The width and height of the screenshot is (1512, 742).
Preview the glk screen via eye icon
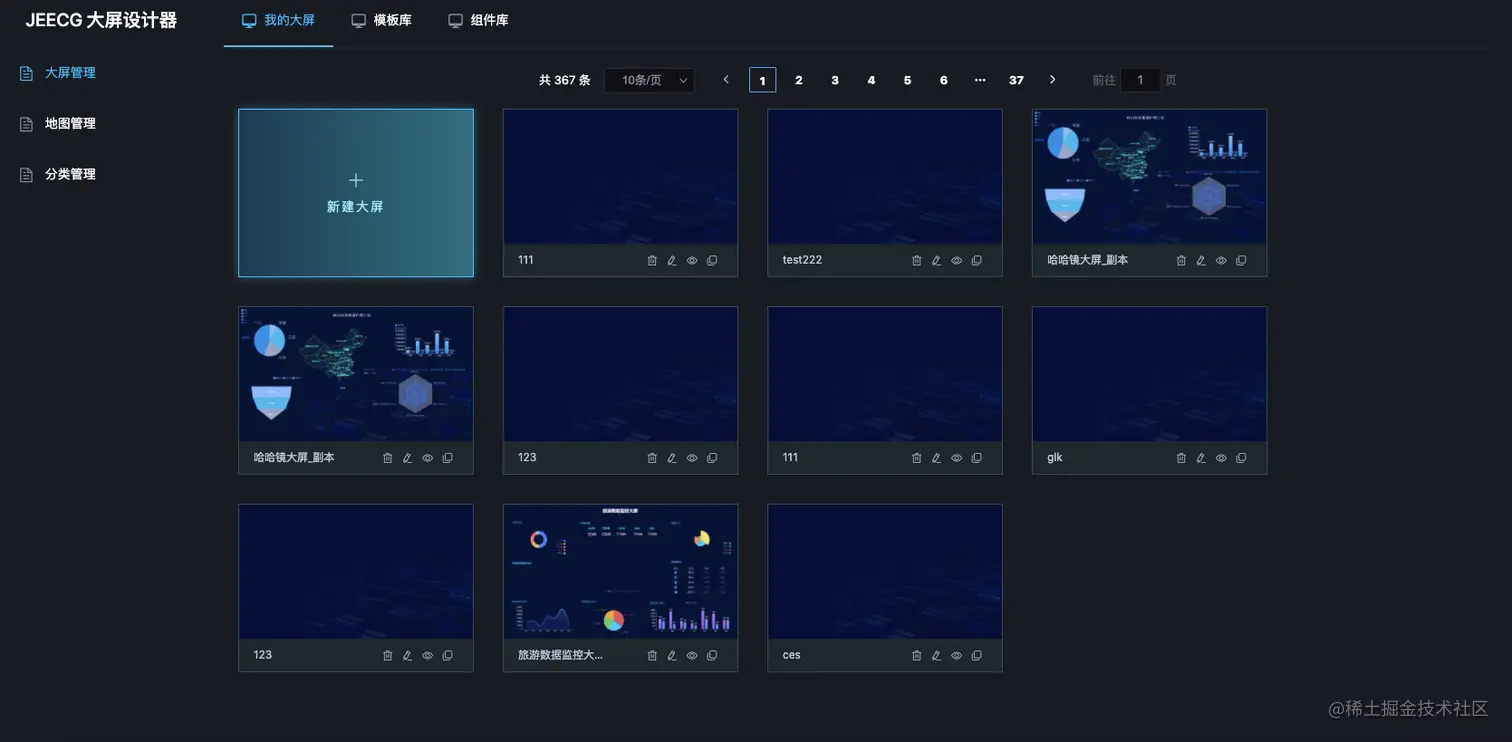(x=1221, y=458)
